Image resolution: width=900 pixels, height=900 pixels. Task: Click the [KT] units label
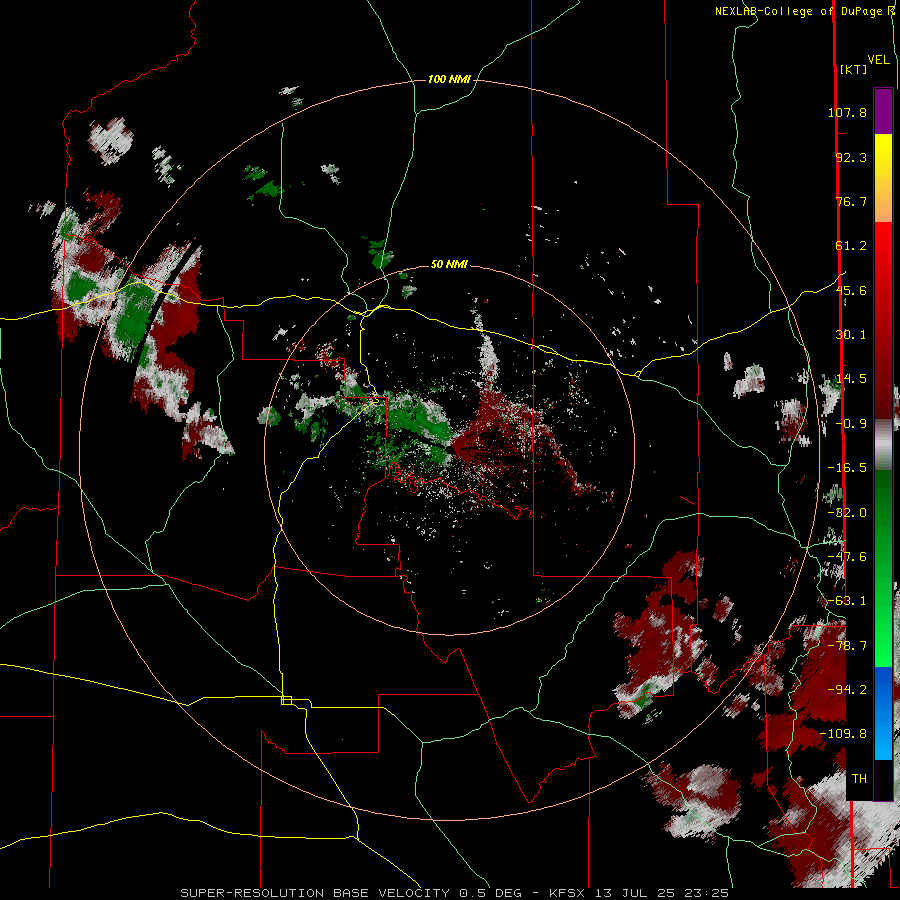(853, 69)
